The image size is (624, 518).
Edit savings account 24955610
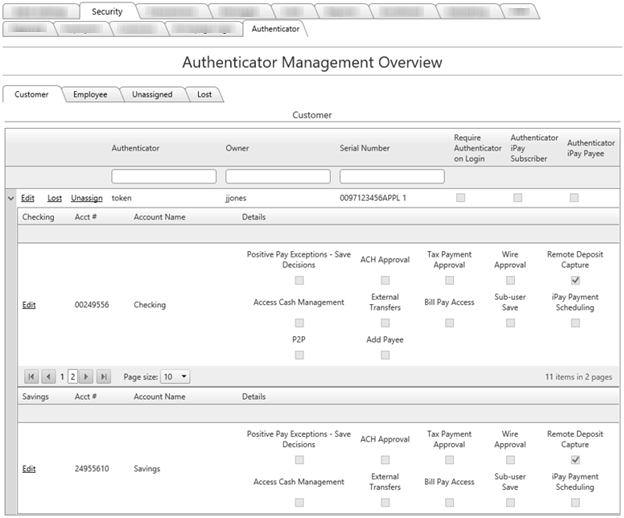29,469
